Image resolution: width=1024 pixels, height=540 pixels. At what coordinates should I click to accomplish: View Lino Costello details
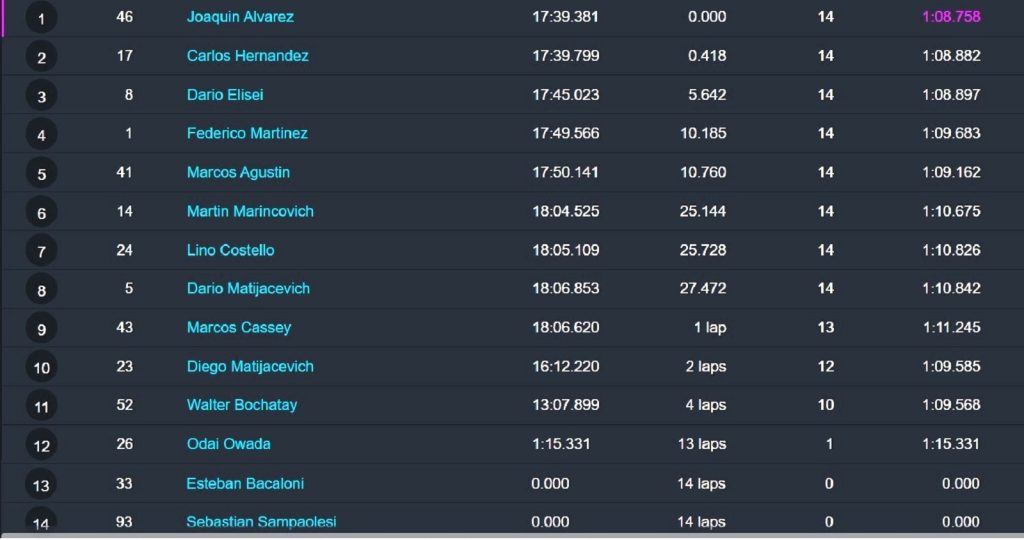[231, 250]
